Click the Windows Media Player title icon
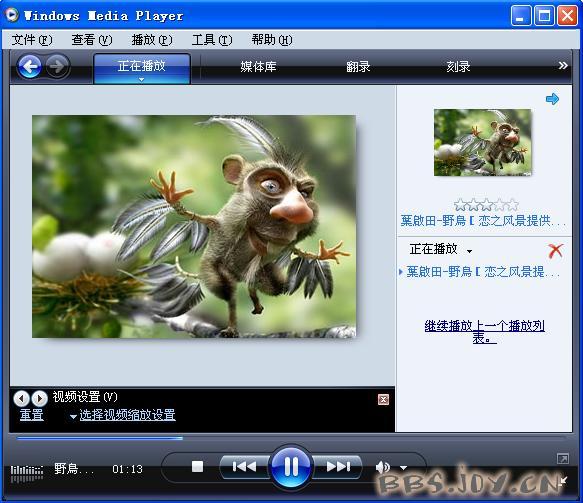Image resolution: width=583 pixels, height=503 pixels. point(12,15)
